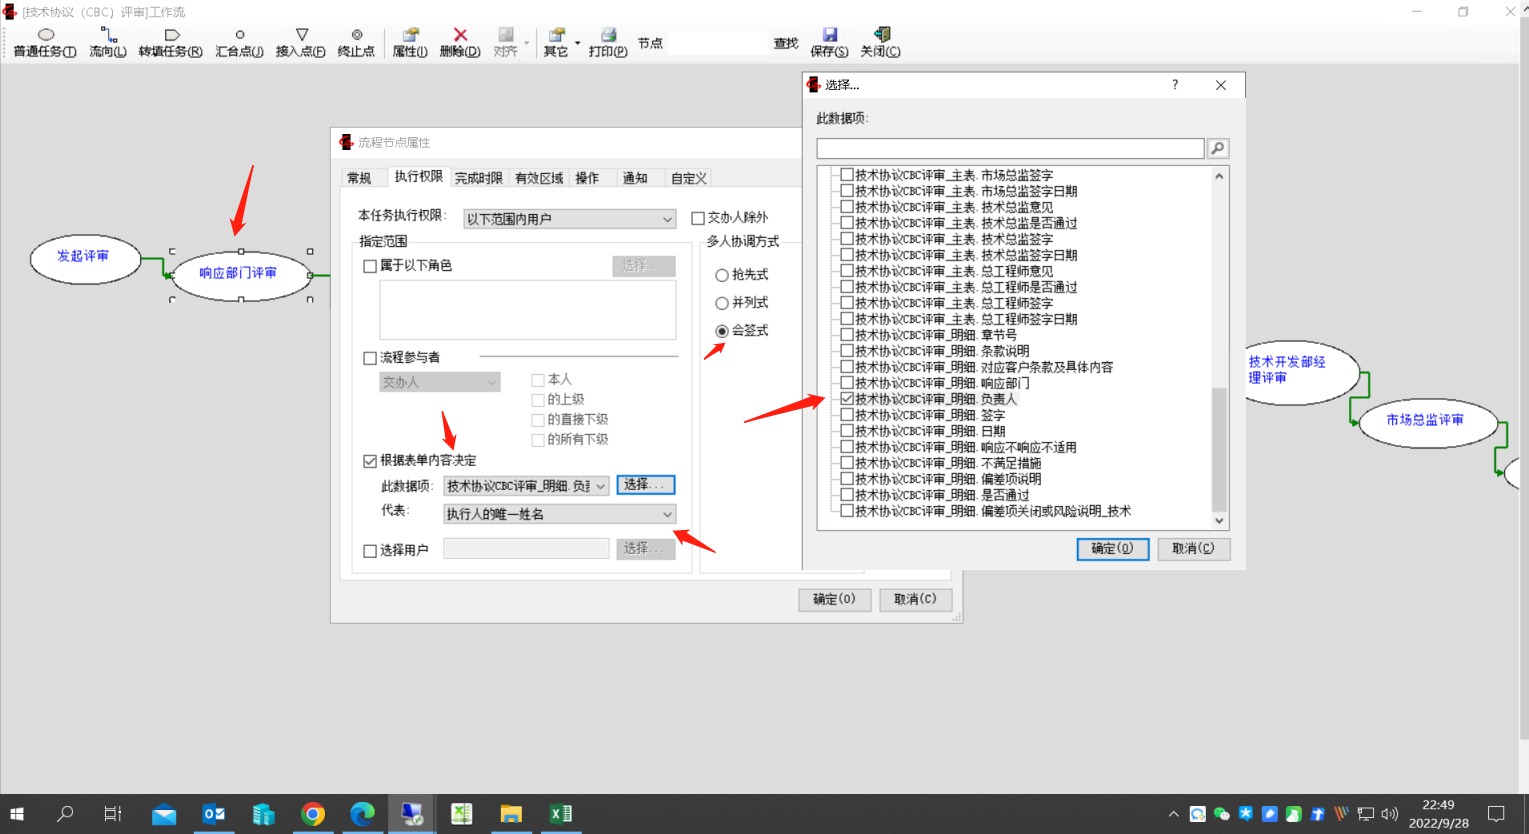Open the 本任务执行权限 dropdown
Viewport: 1529px width, 834px height.
pyautogui.click(x=568, y=218)
